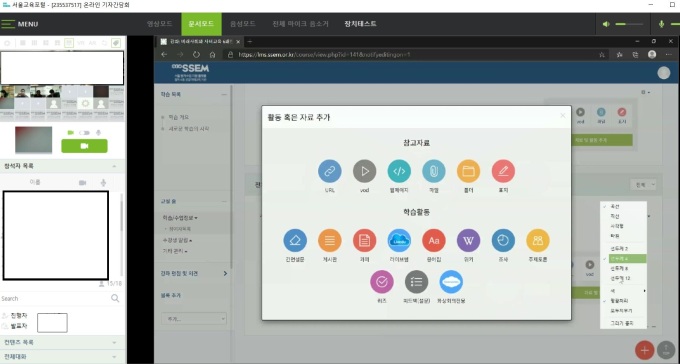Add a Wiki activity with the W icon
This screenshot has width=680, height=364.
468,240
